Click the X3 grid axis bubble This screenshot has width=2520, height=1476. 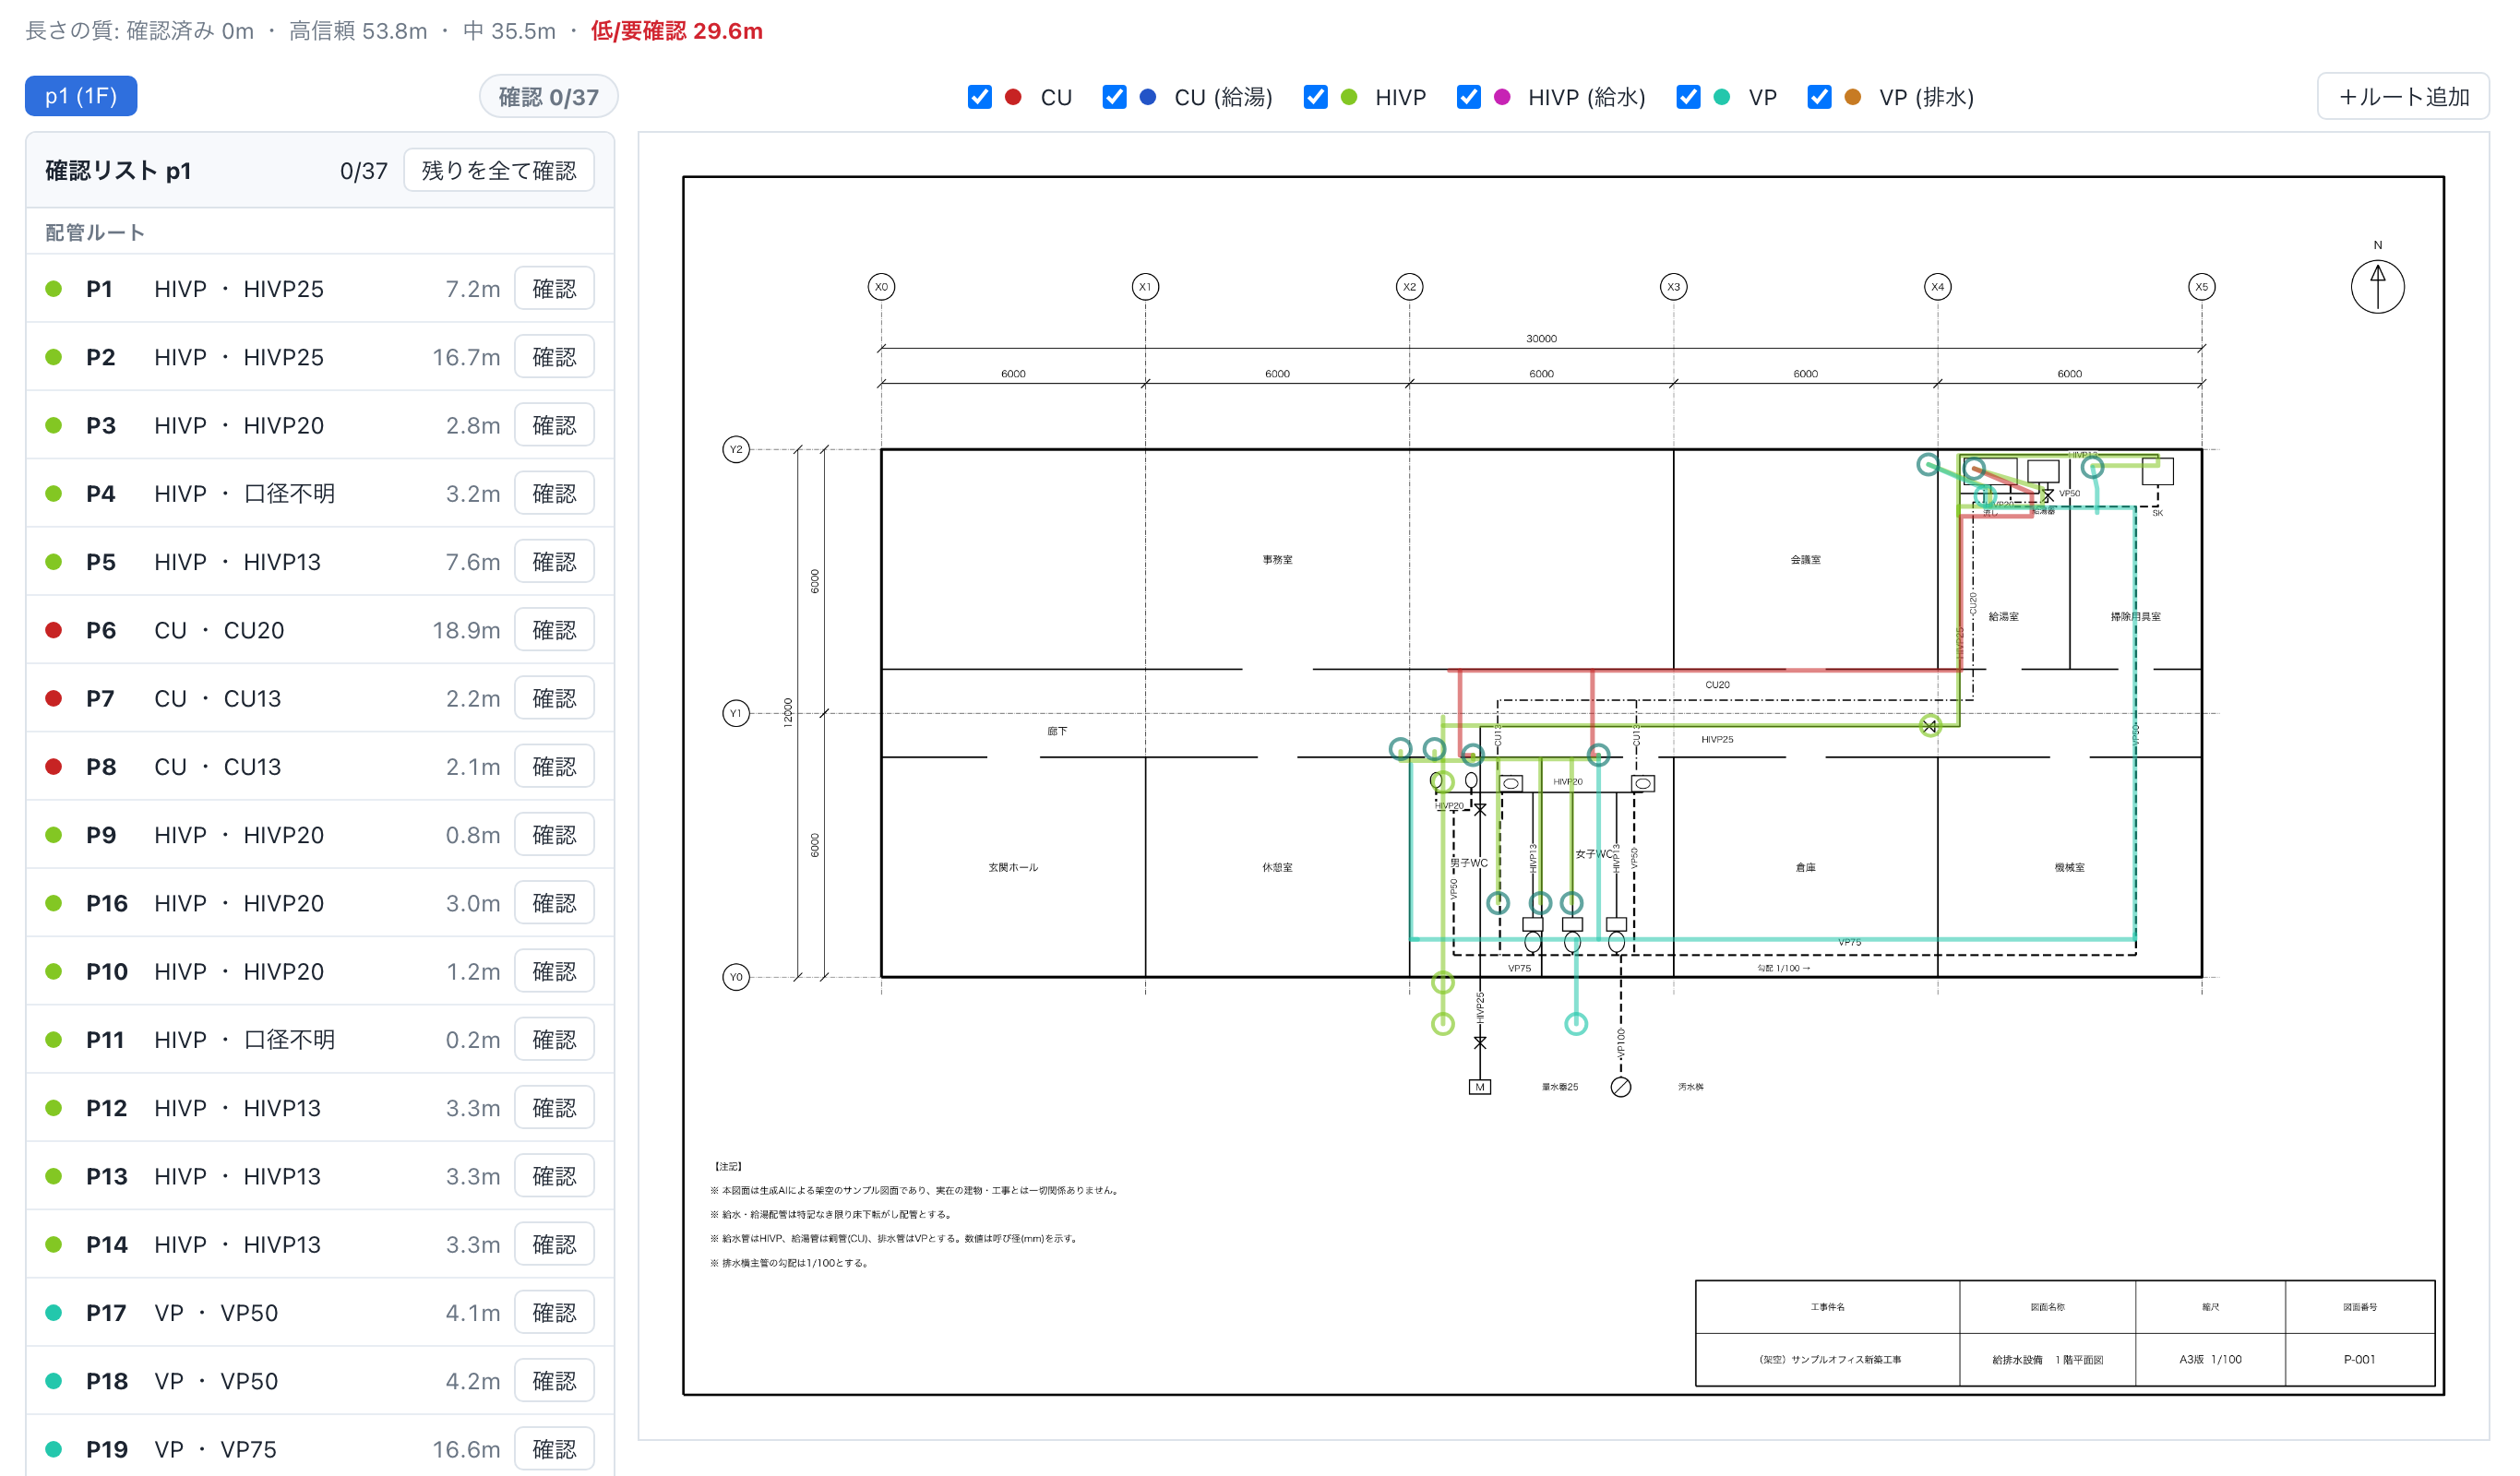[x=1673, y=287]
